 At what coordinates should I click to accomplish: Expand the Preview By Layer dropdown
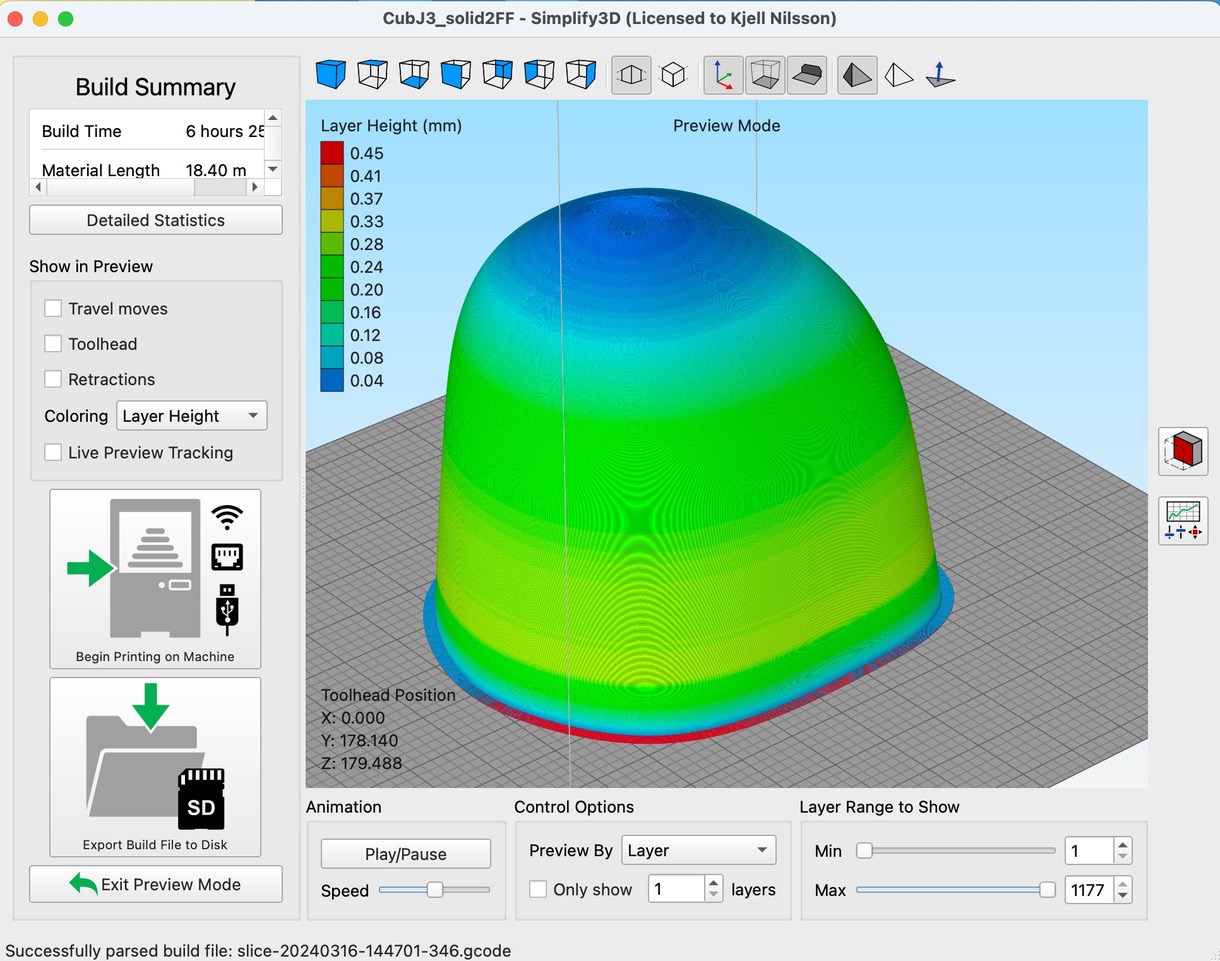pos(698,851)
